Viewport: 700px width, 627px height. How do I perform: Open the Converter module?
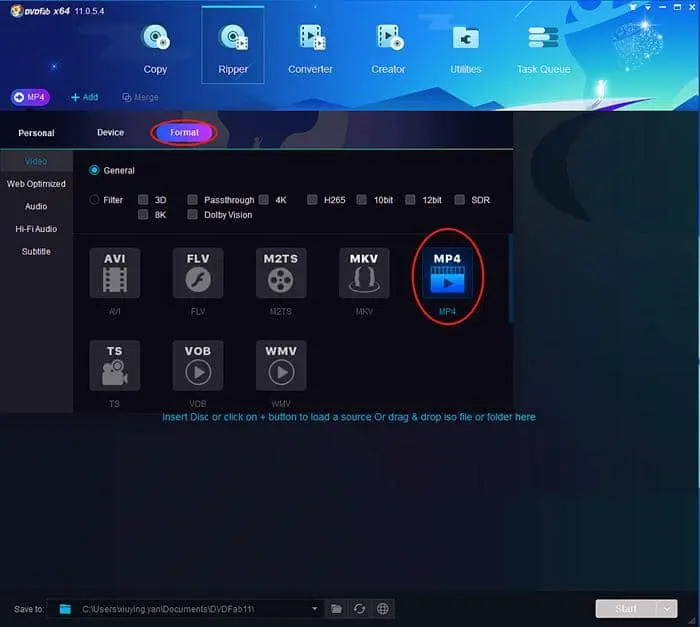(x=310, y=49)
